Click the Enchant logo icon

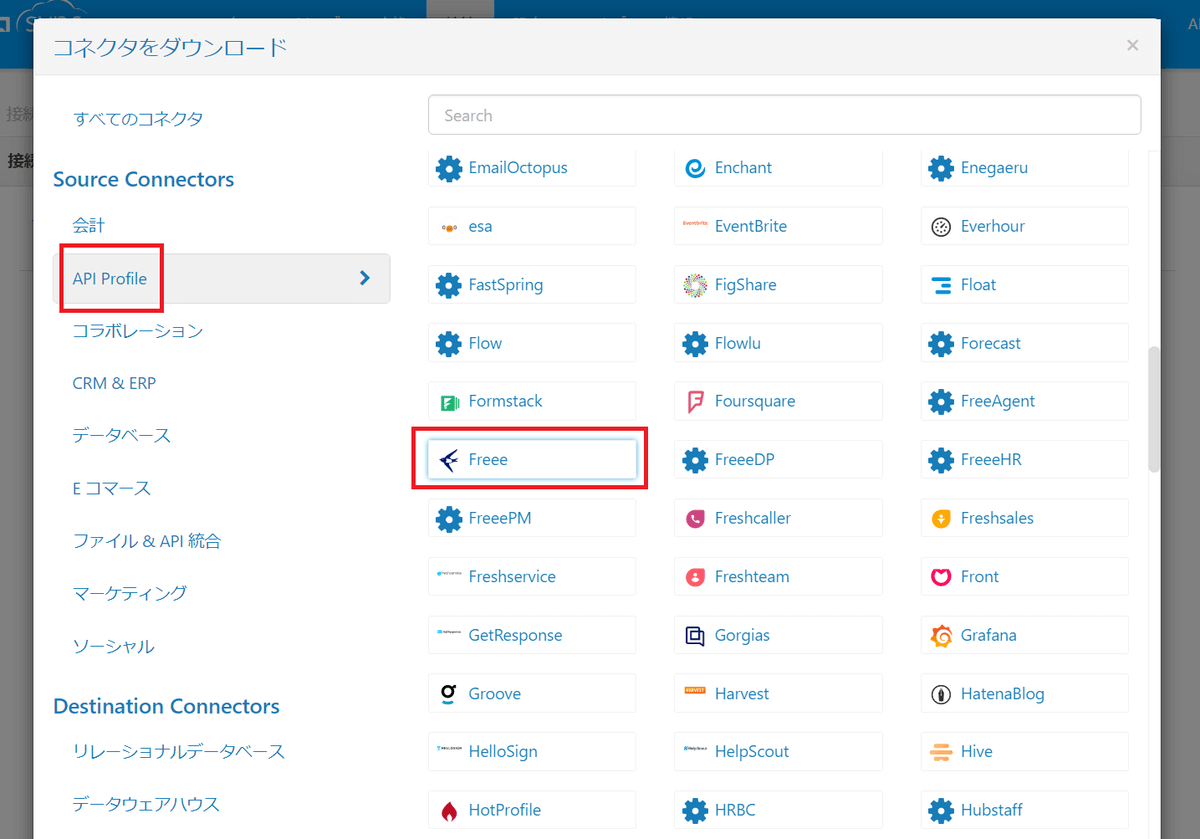pos(695,168)
